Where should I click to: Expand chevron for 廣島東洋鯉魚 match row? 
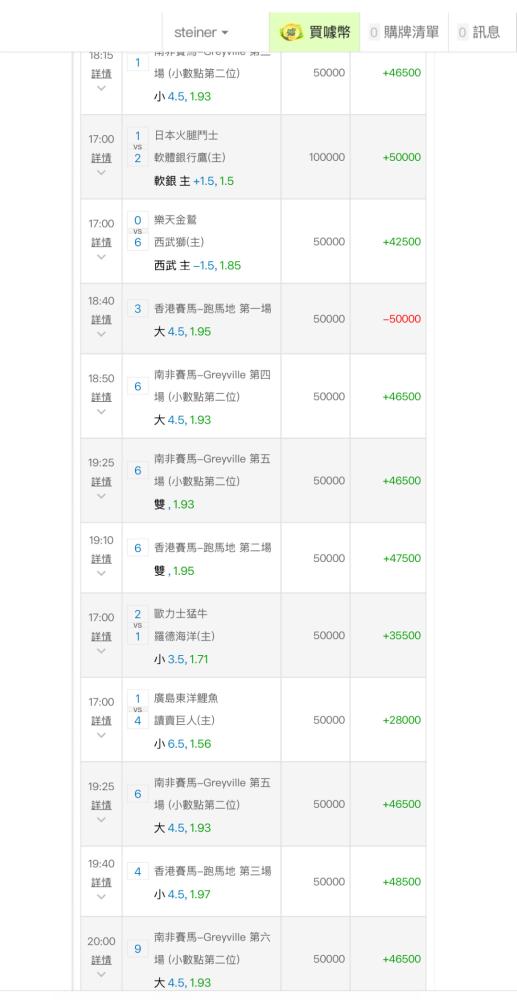[x=101, y=735]
